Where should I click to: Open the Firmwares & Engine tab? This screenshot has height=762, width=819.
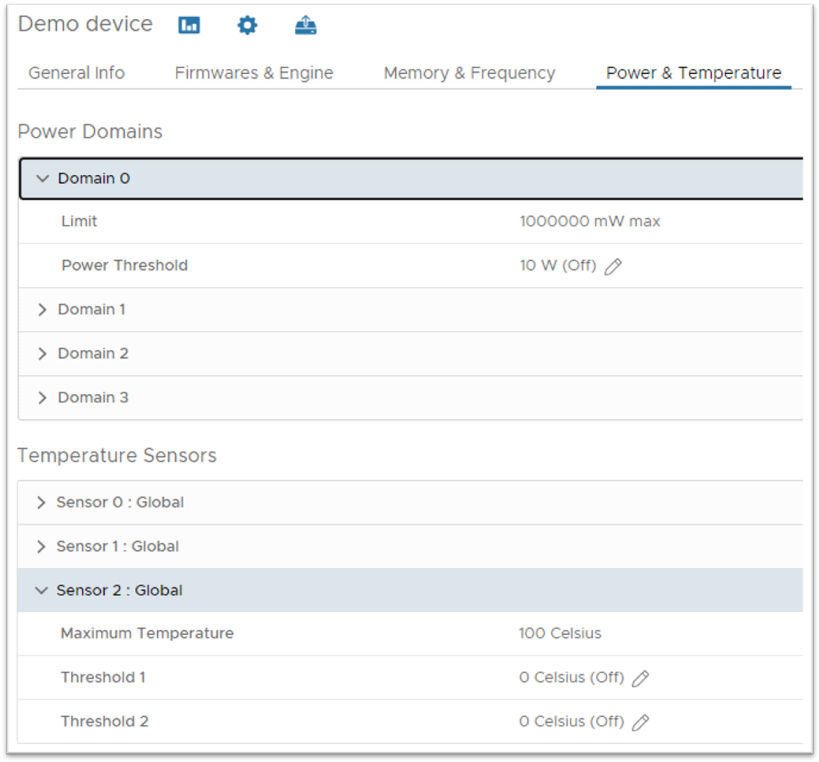[254, 73]
